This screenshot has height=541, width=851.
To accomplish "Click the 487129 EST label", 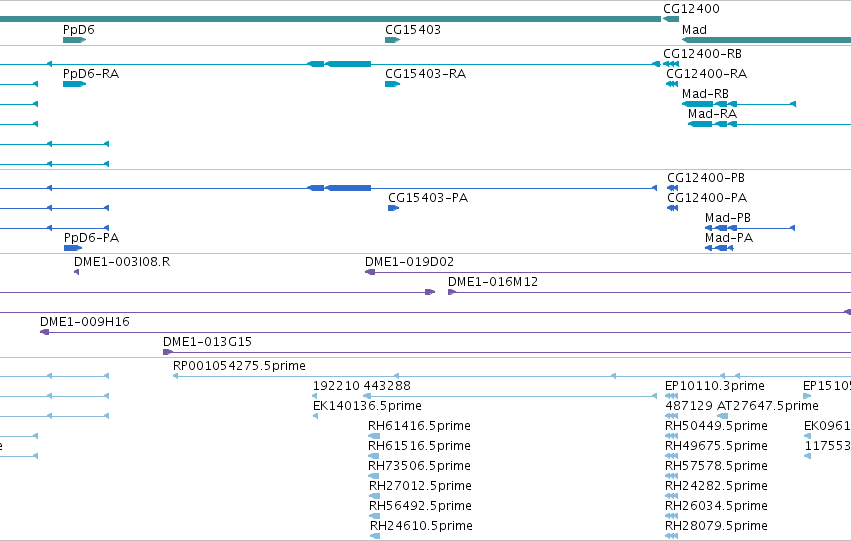I will pyautogui.click(x=689, y=406).
